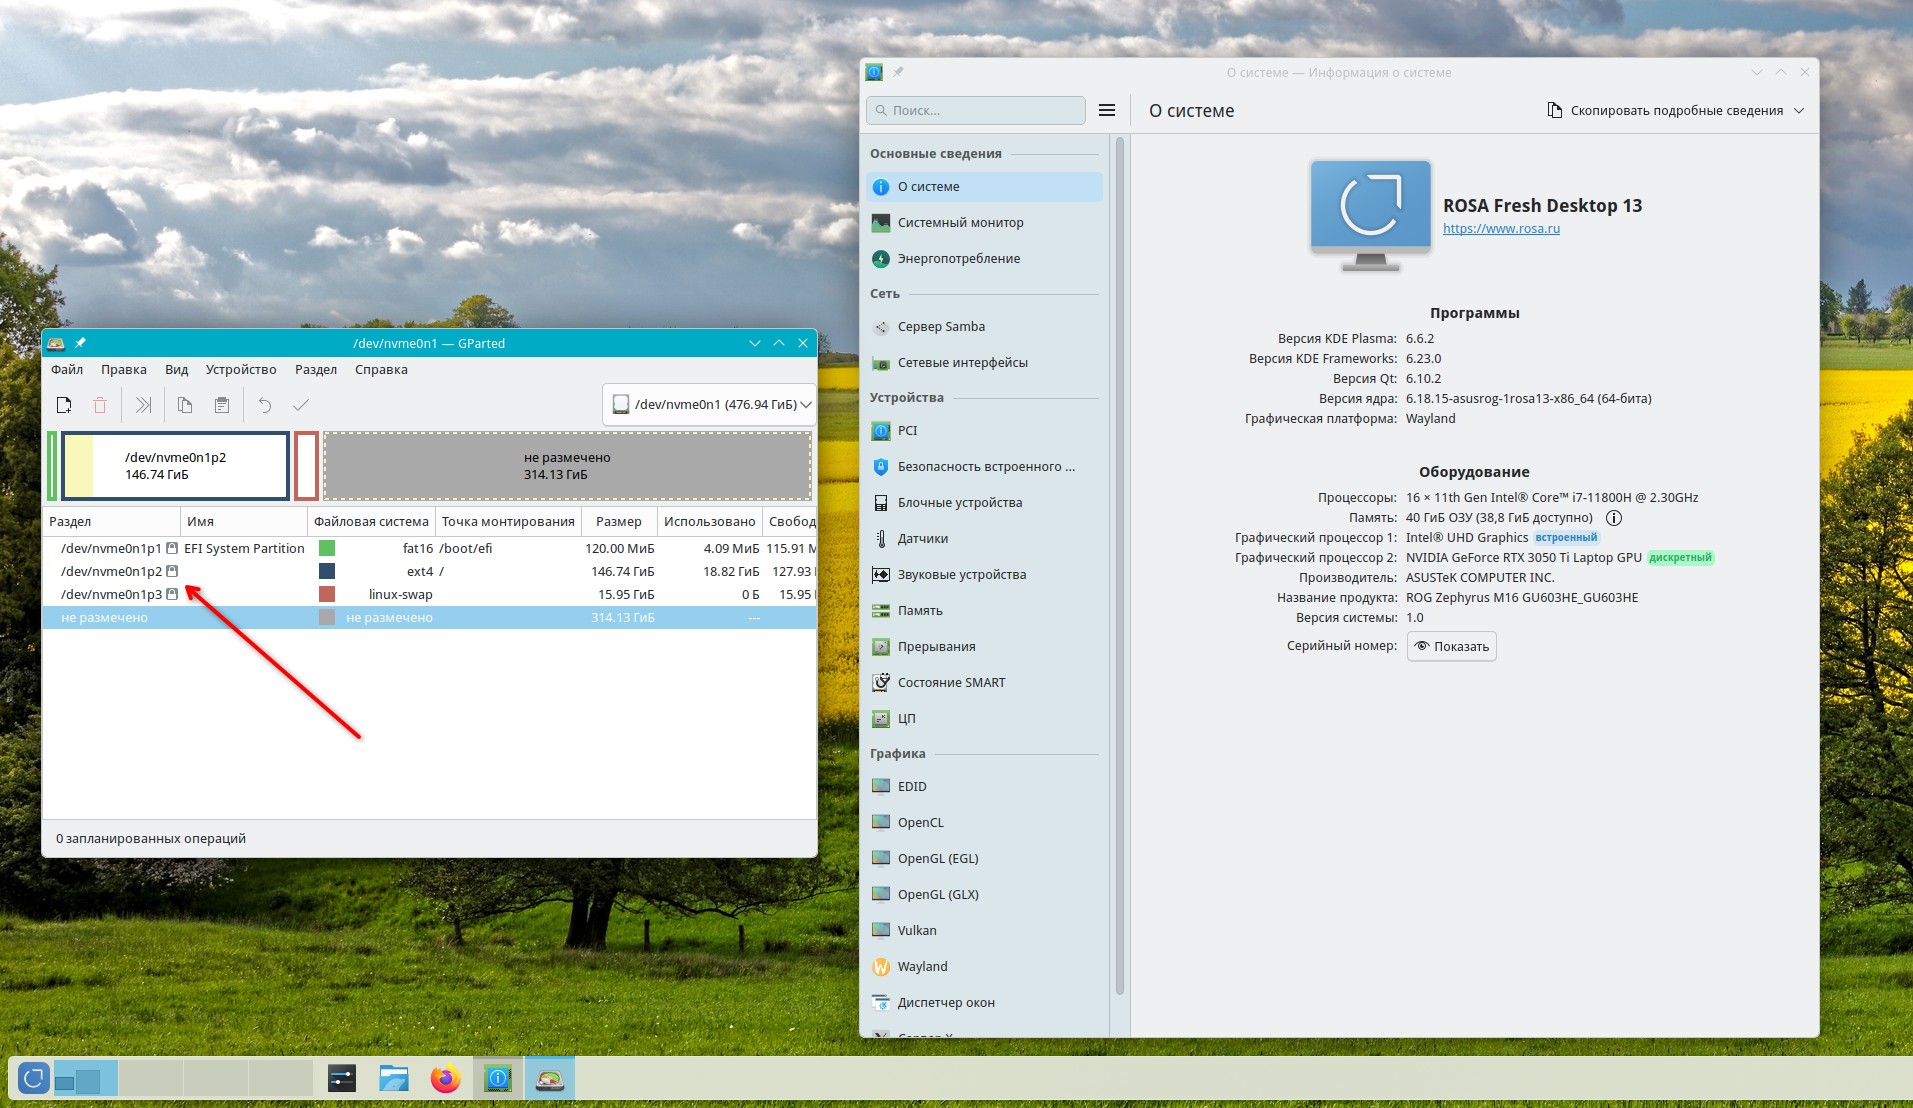Click the copy partition toolbar icon
The height and width of the screenshot is (1108, 1913).
tap(185, 405)
